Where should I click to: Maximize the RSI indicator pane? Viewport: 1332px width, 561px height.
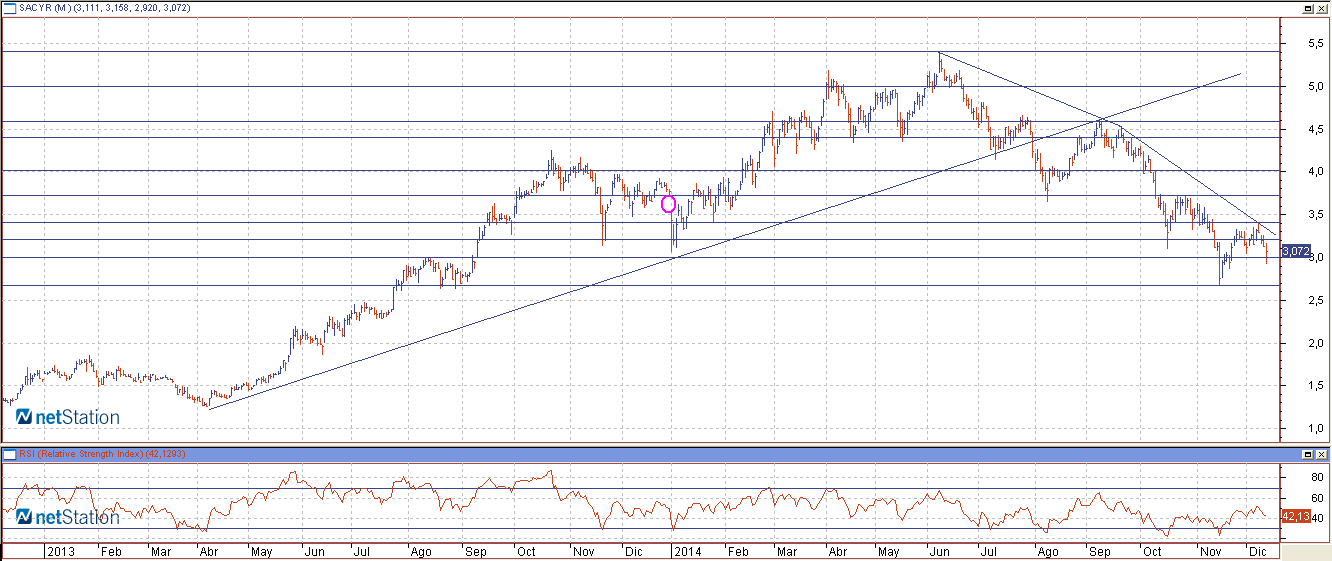pyautogui.click(x=1307, y=454)
